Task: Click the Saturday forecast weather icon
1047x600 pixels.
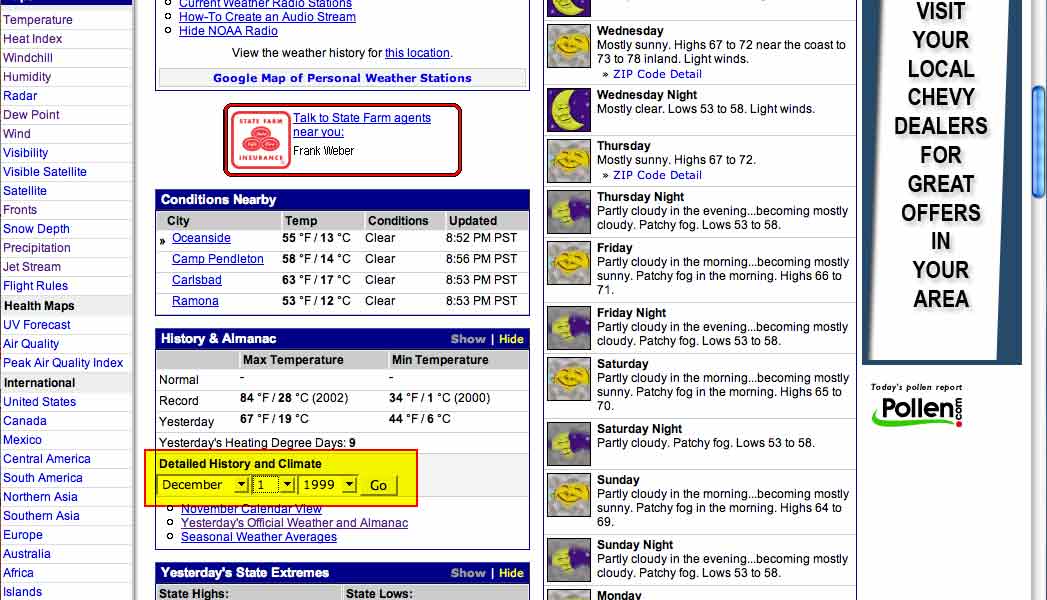Action: pos(569,379)
